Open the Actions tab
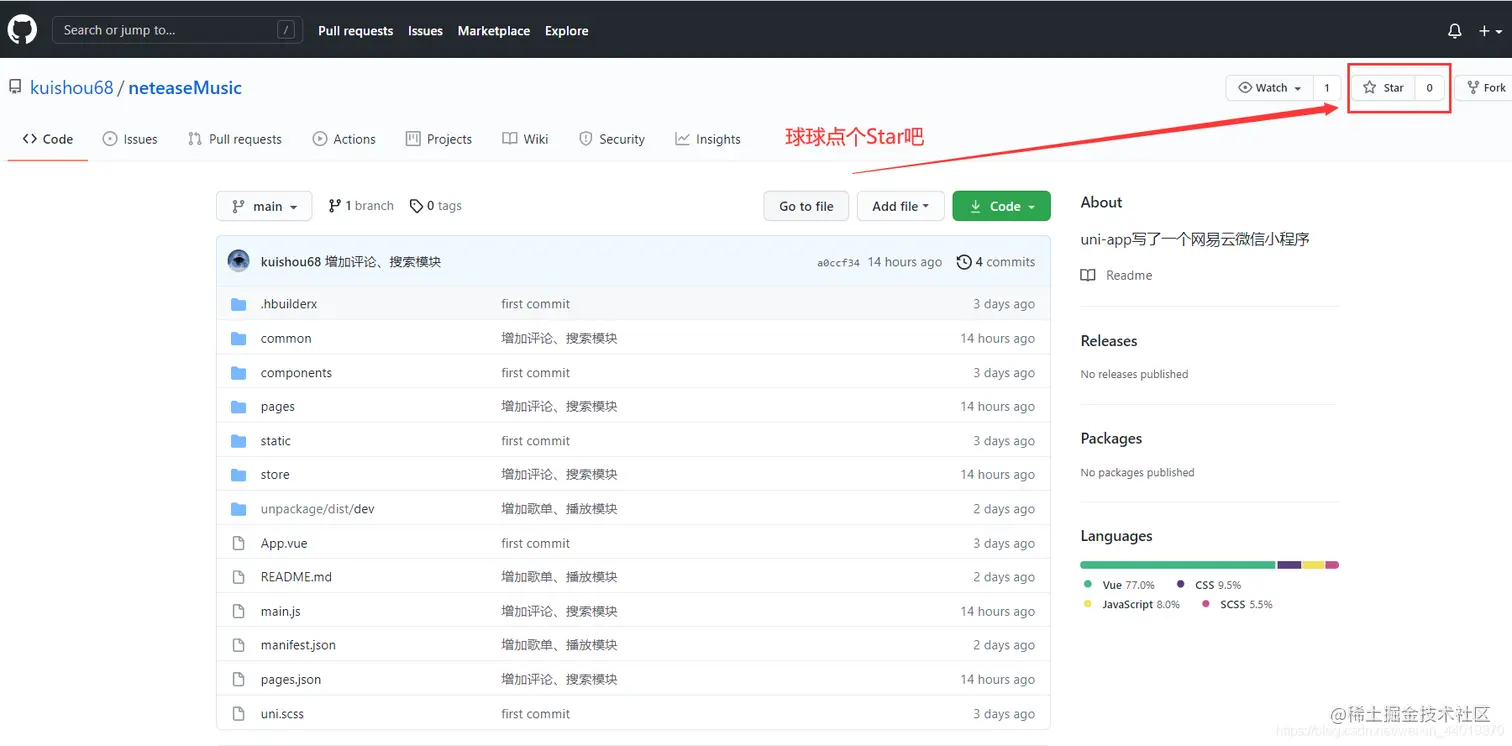The width and height of the screenshot is (1512, 746). pyautogui.click(x=344, y=139)
